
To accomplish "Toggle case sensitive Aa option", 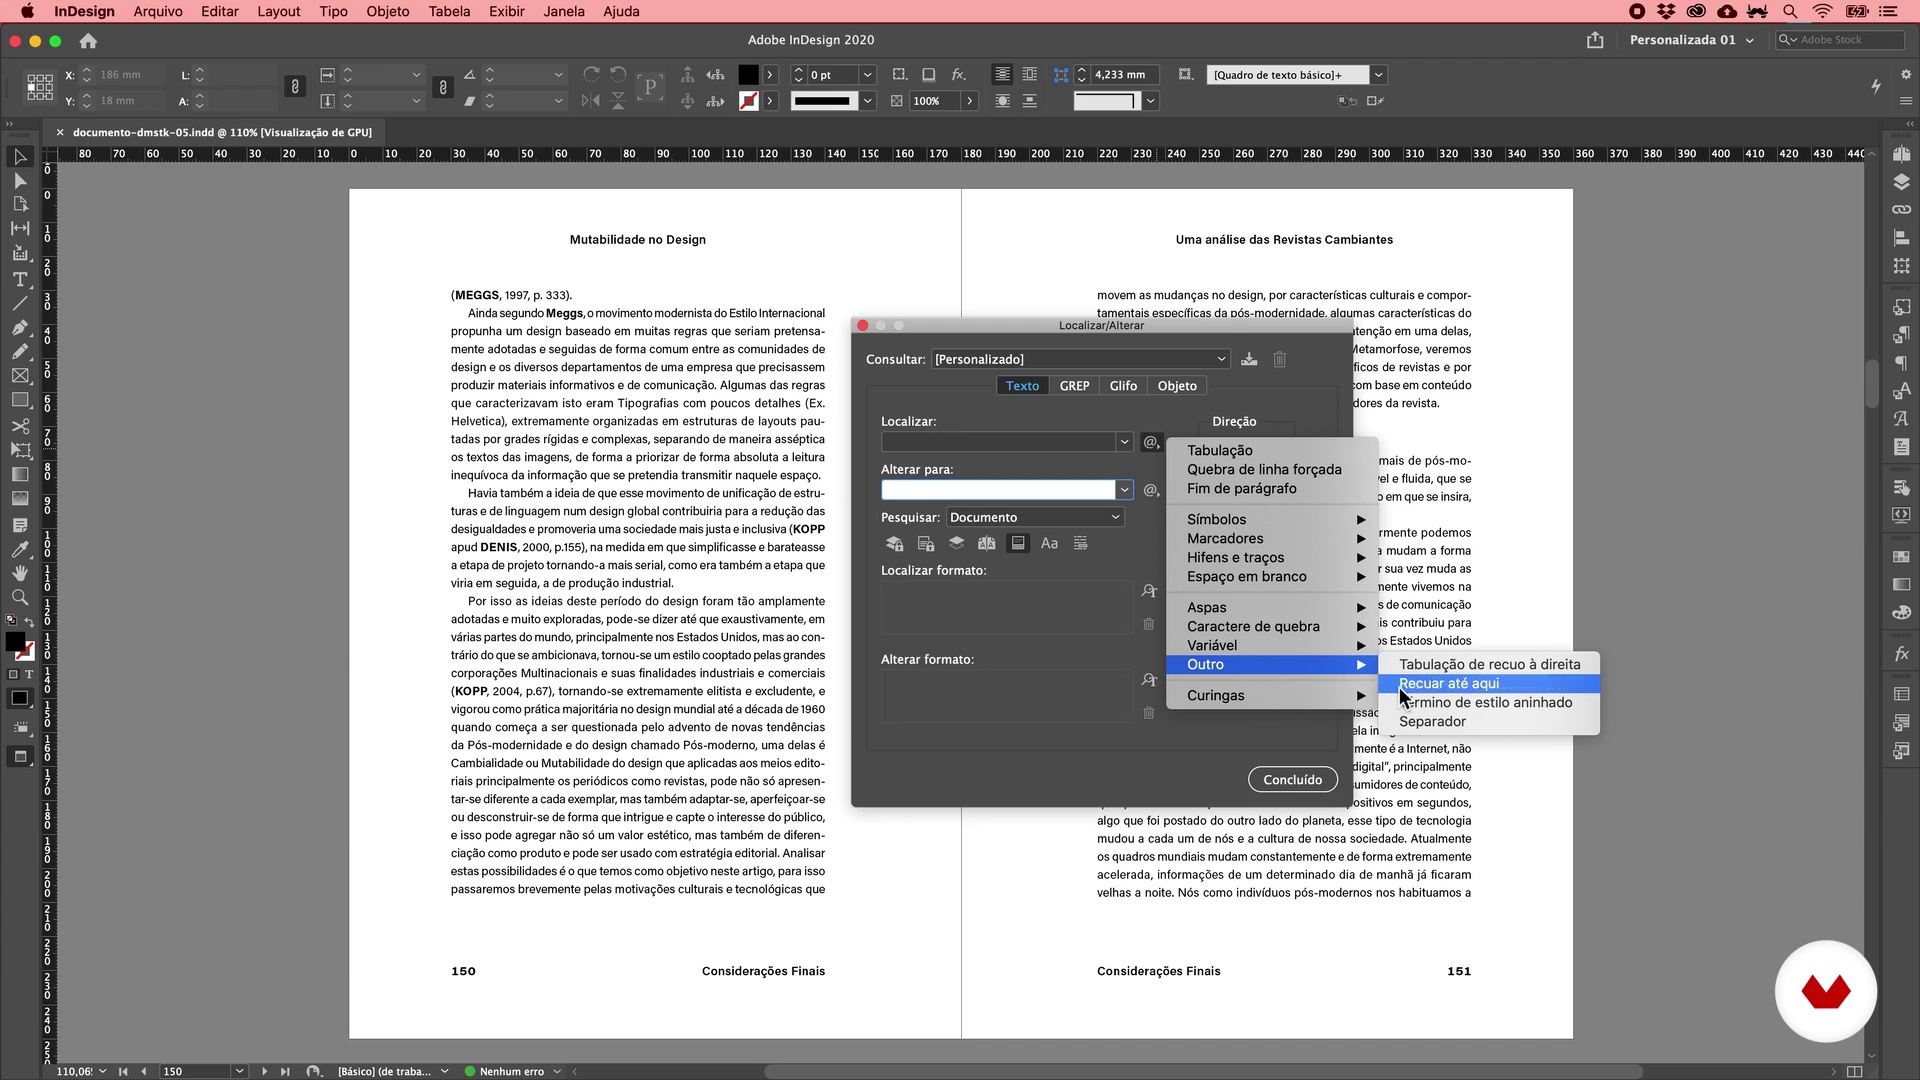I will (x=1049, y=543).
